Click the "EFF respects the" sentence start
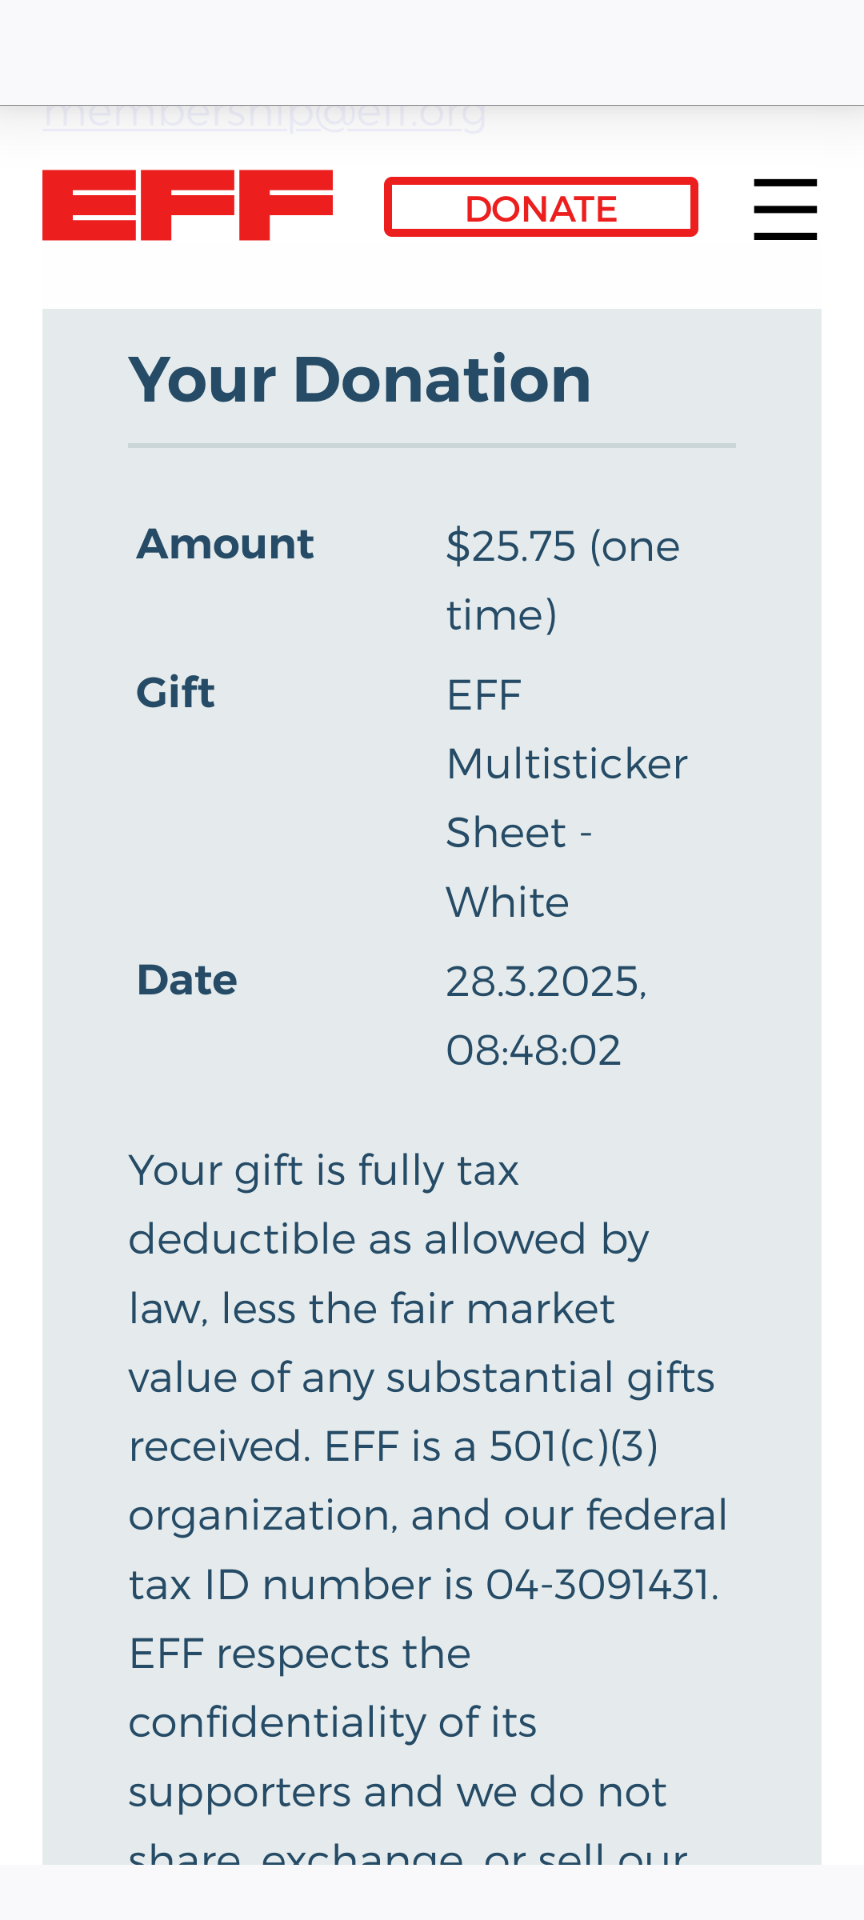The width and height of the screenshot is (864, 1920). click(300, 1654)
